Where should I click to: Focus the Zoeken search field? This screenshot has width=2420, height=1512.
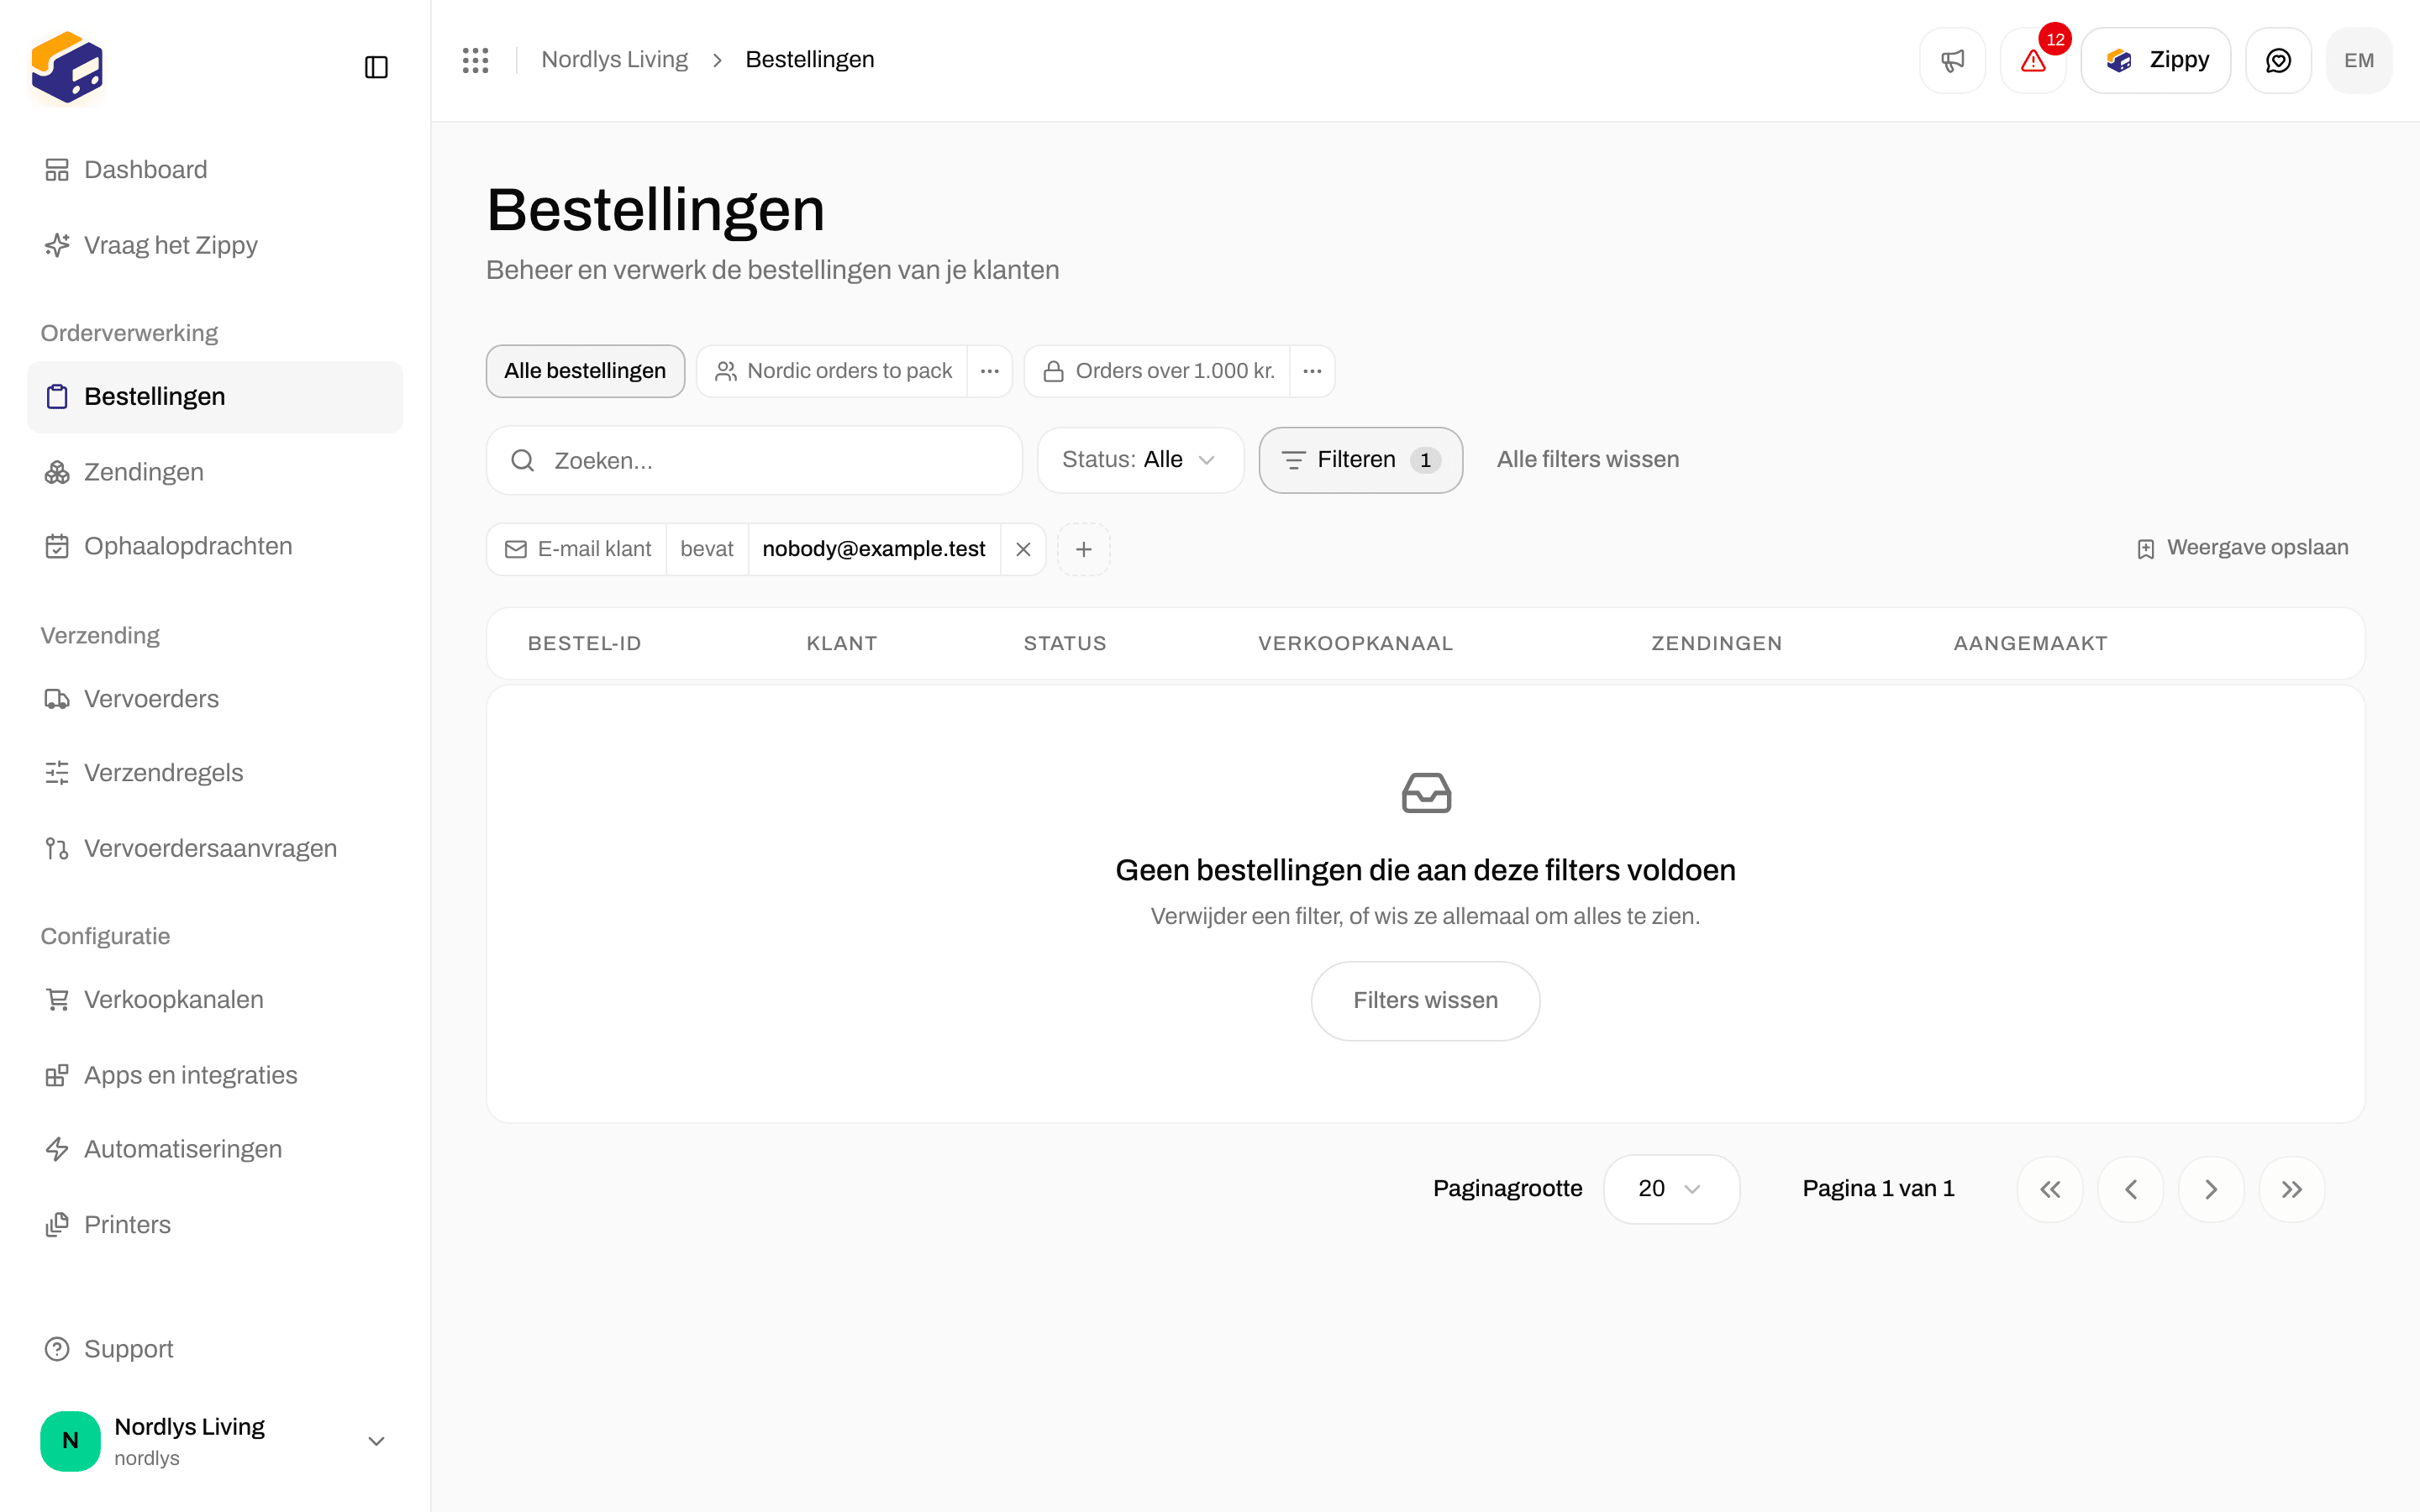(x=754, y=461)
